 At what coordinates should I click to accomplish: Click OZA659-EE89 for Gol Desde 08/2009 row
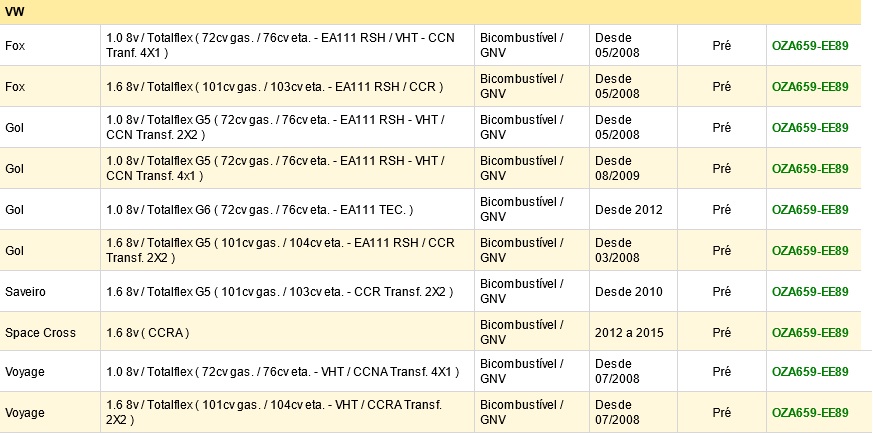click(810, 169)
